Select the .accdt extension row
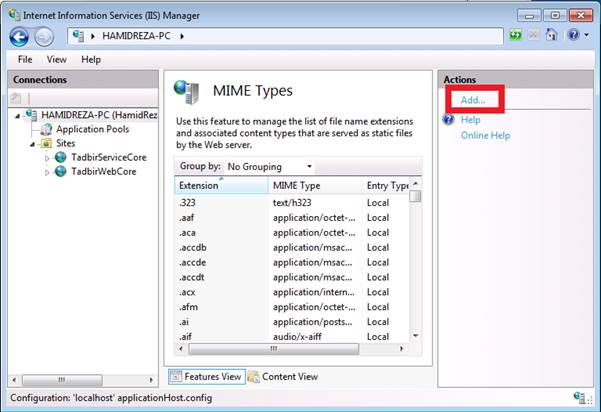601x412 pixels. [x=292, y=277]
